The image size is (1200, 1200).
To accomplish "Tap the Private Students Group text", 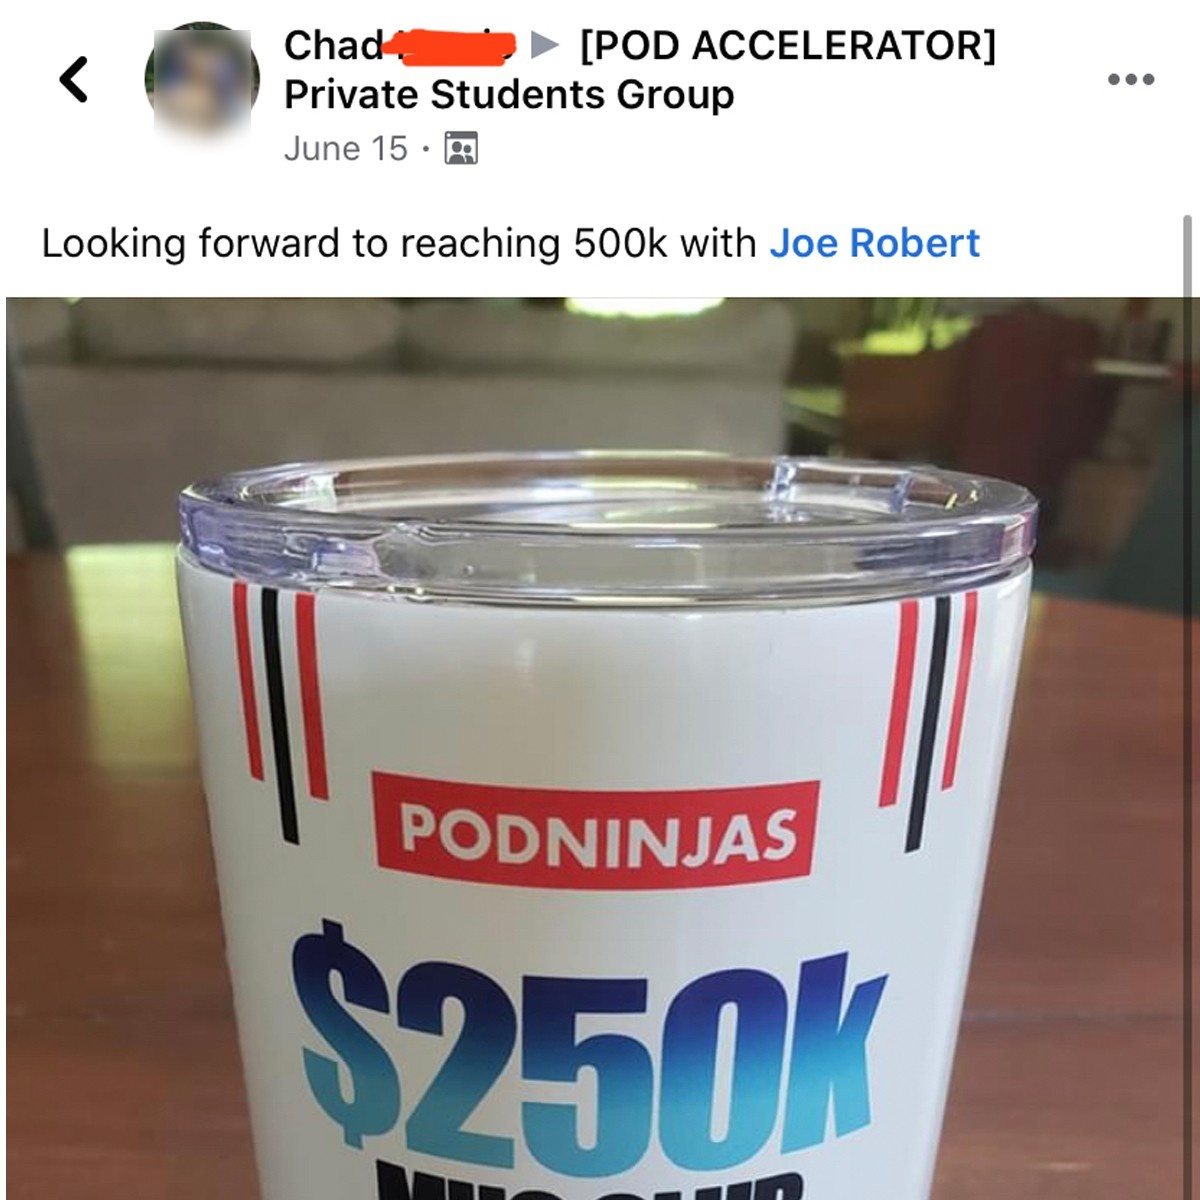I will tap(509, 95).
